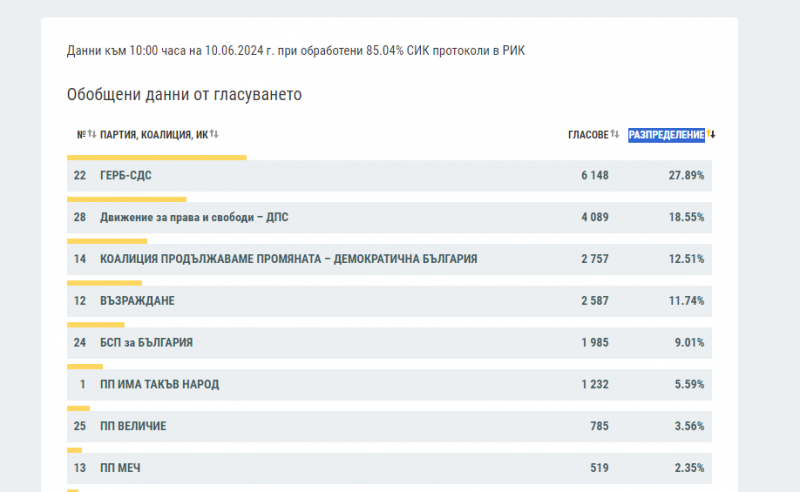This screenshot has height=492, width=800.
Task: Click the 3.56% share value
Action: pos(689,427)
